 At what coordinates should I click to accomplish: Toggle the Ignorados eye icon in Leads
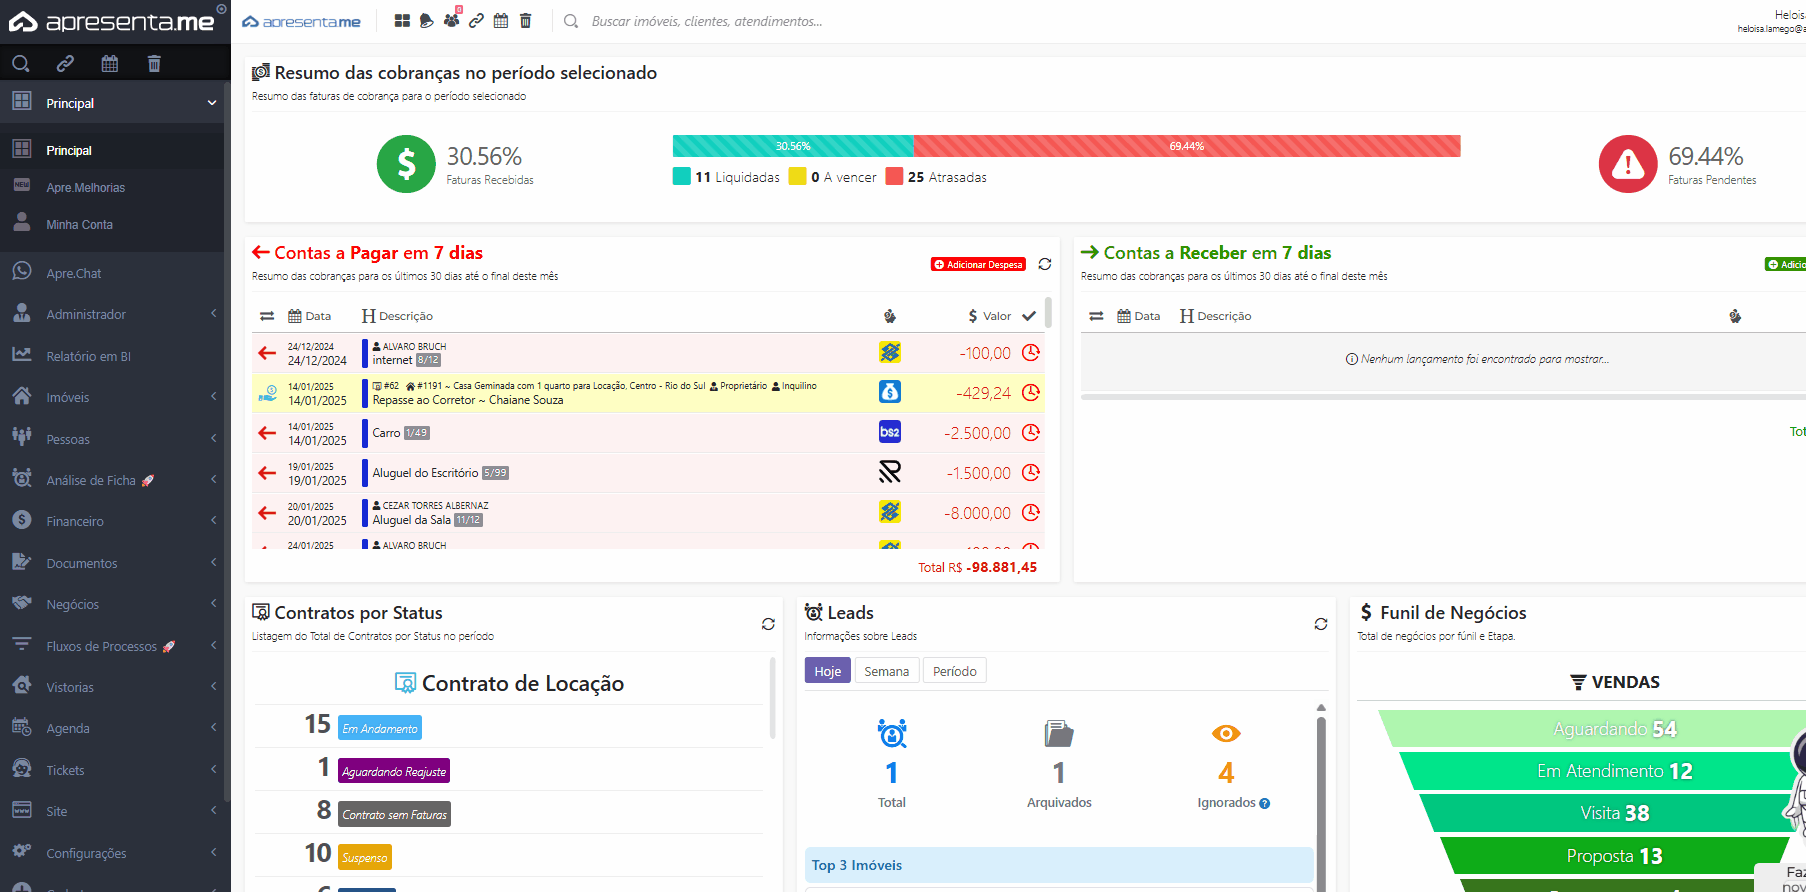tap(1226, 734)
